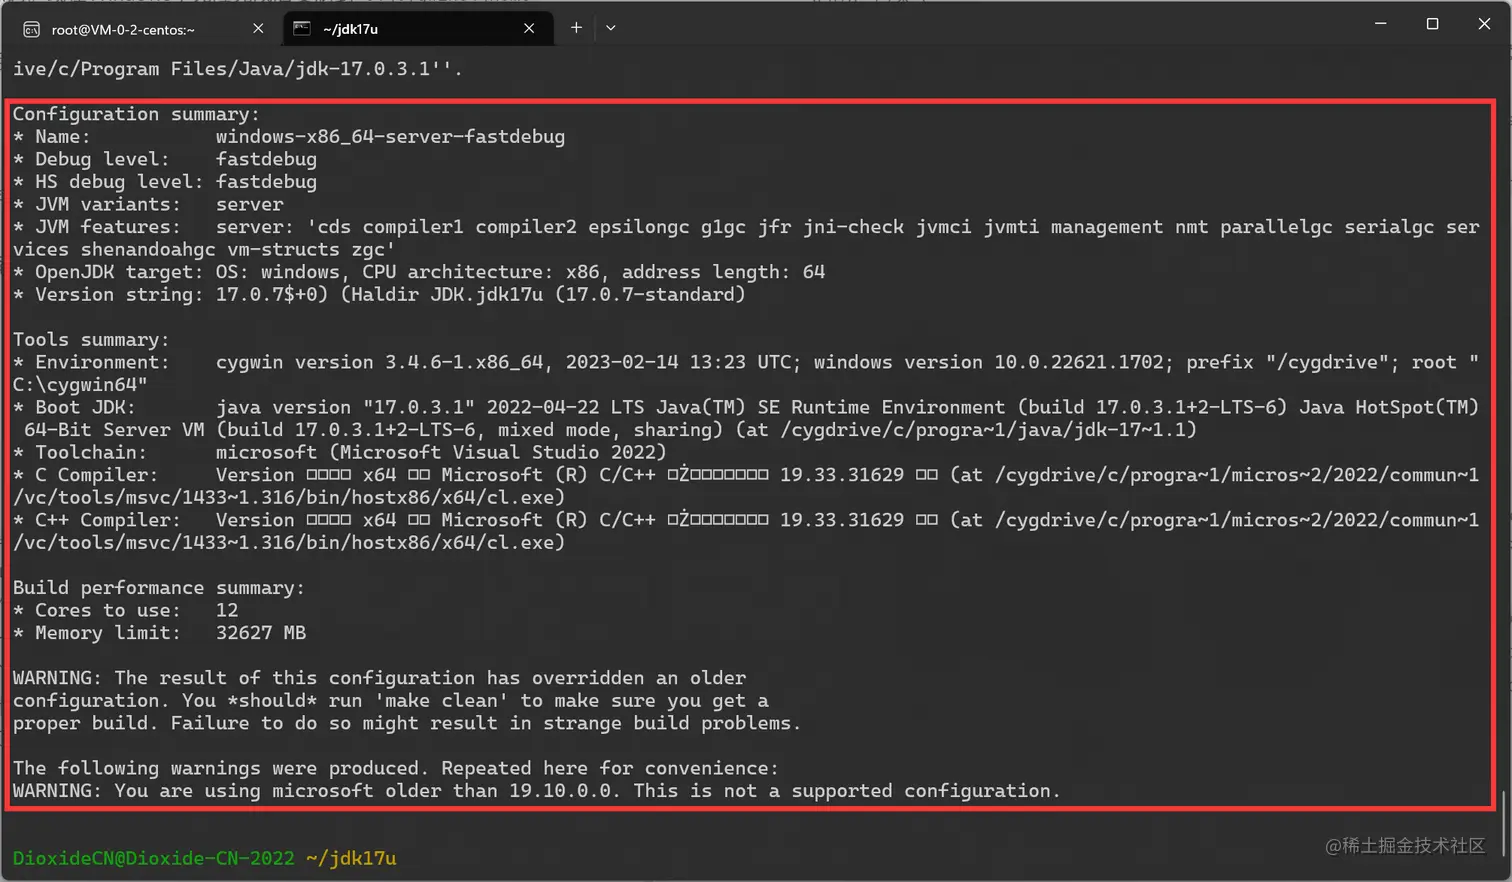Click the terminal icon on the ~/jdk17u tab
Viewport: 1512px width, 882px height.
300,29
